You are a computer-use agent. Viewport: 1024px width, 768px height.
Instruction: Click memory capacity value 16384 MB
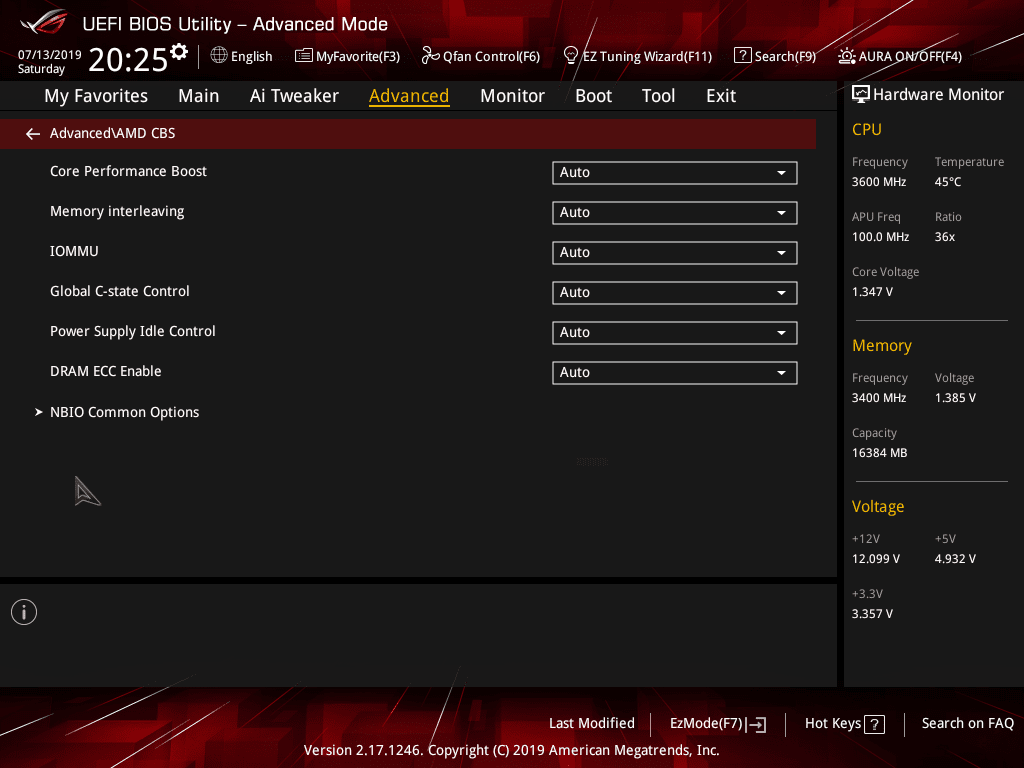coord(879,453)
